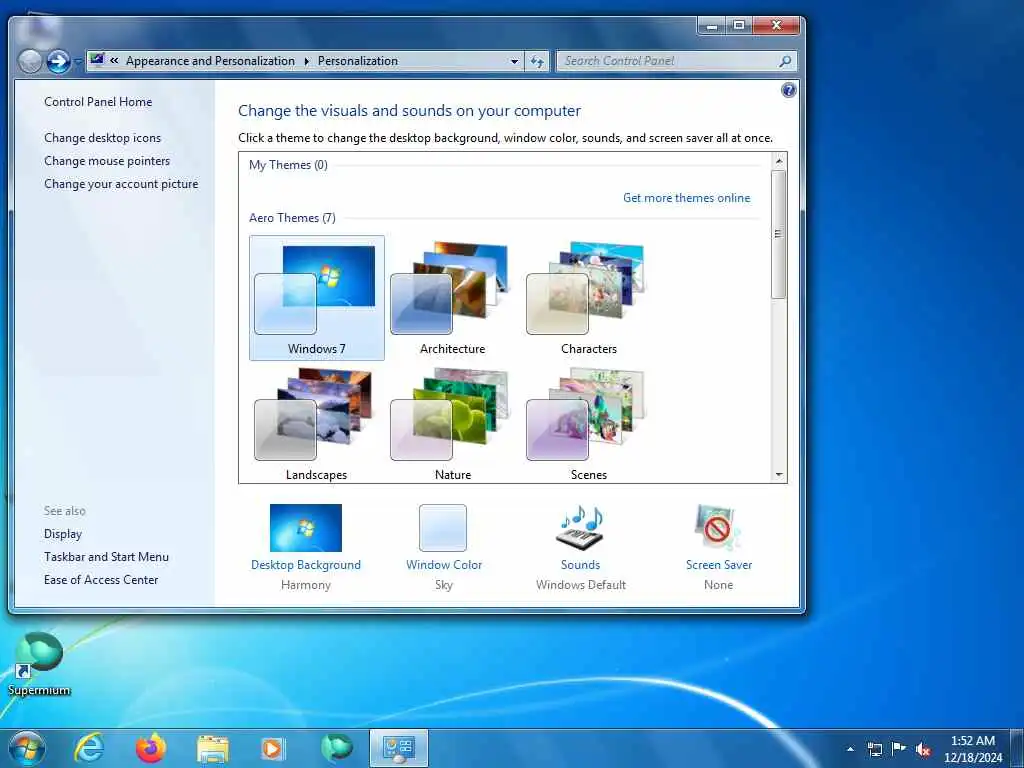Choose the Characters theme

pos(588,298)
